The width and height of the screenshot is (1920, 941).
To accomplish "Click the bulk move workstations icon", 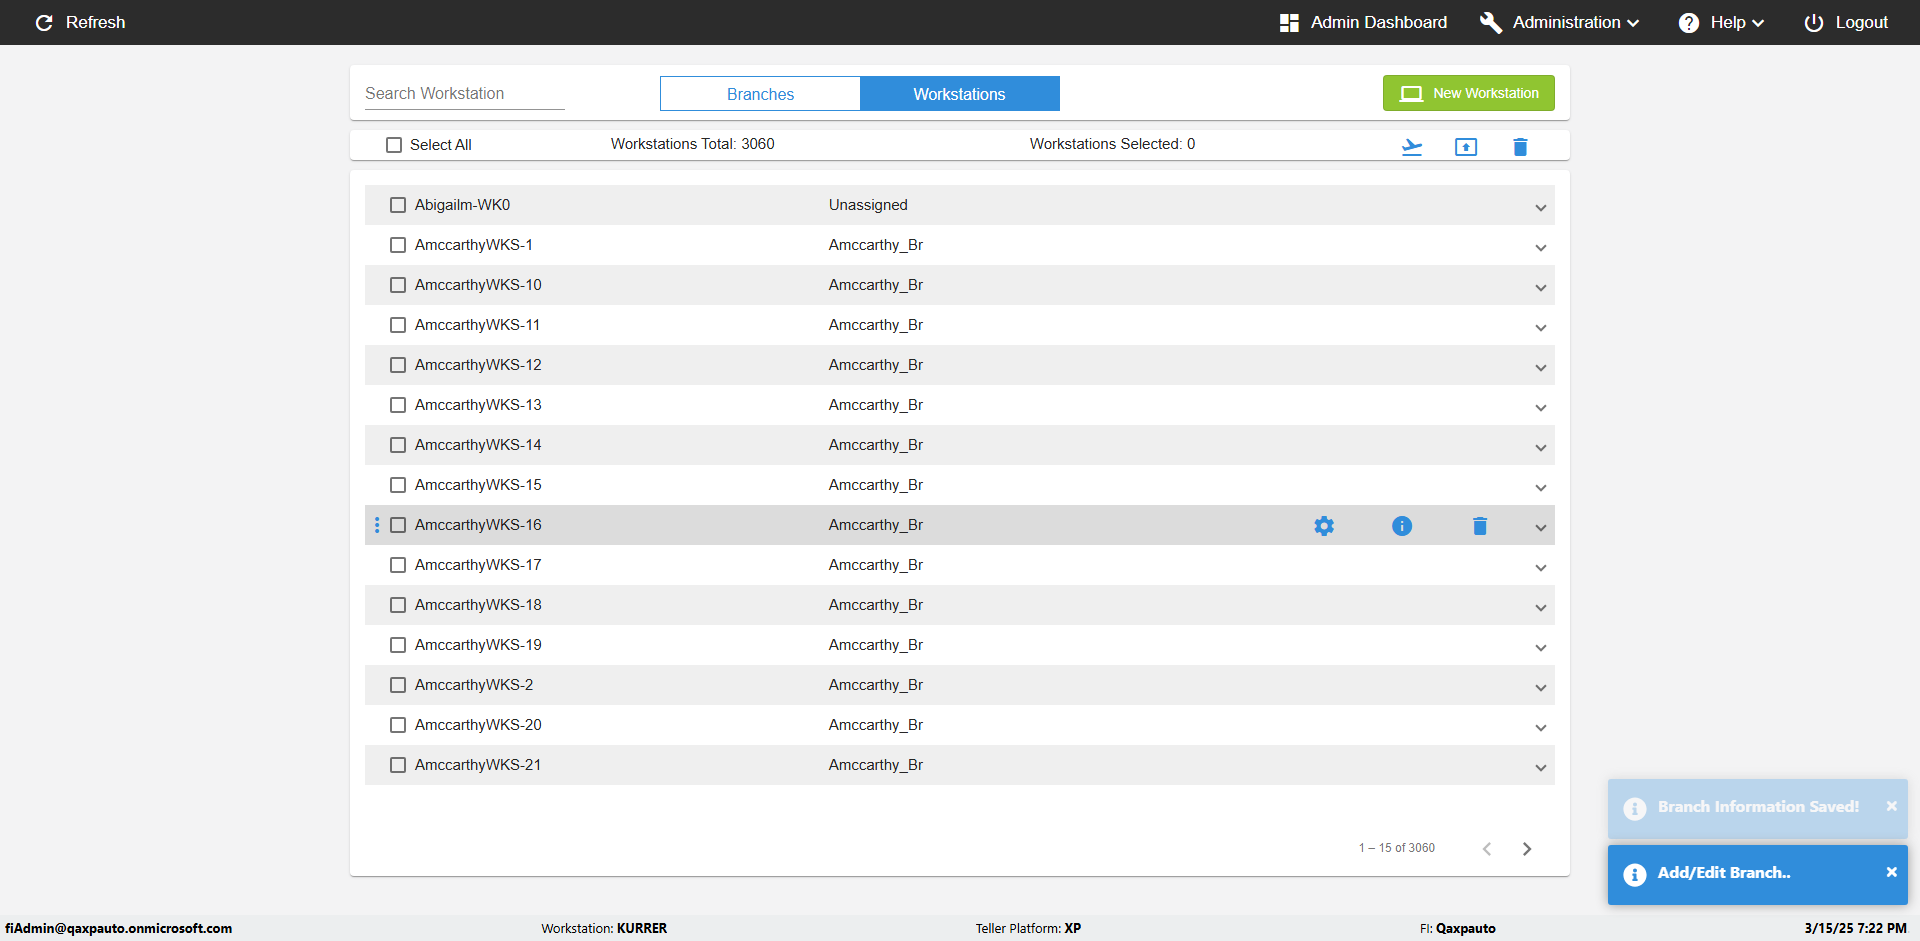I will pyautogui.click(x=1412, y=147).
